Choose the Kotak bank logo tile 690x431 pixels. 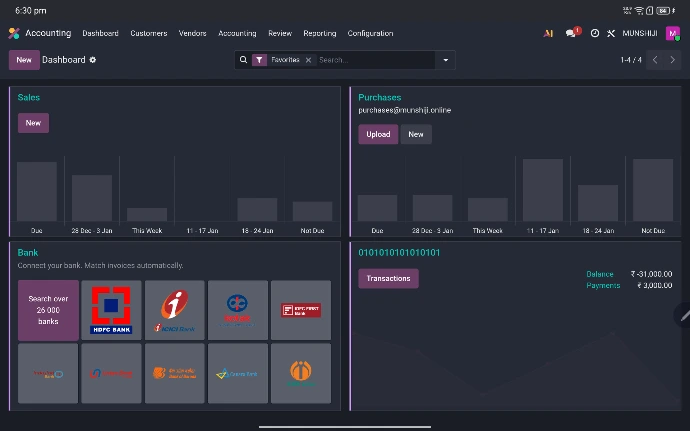point(237,310)
